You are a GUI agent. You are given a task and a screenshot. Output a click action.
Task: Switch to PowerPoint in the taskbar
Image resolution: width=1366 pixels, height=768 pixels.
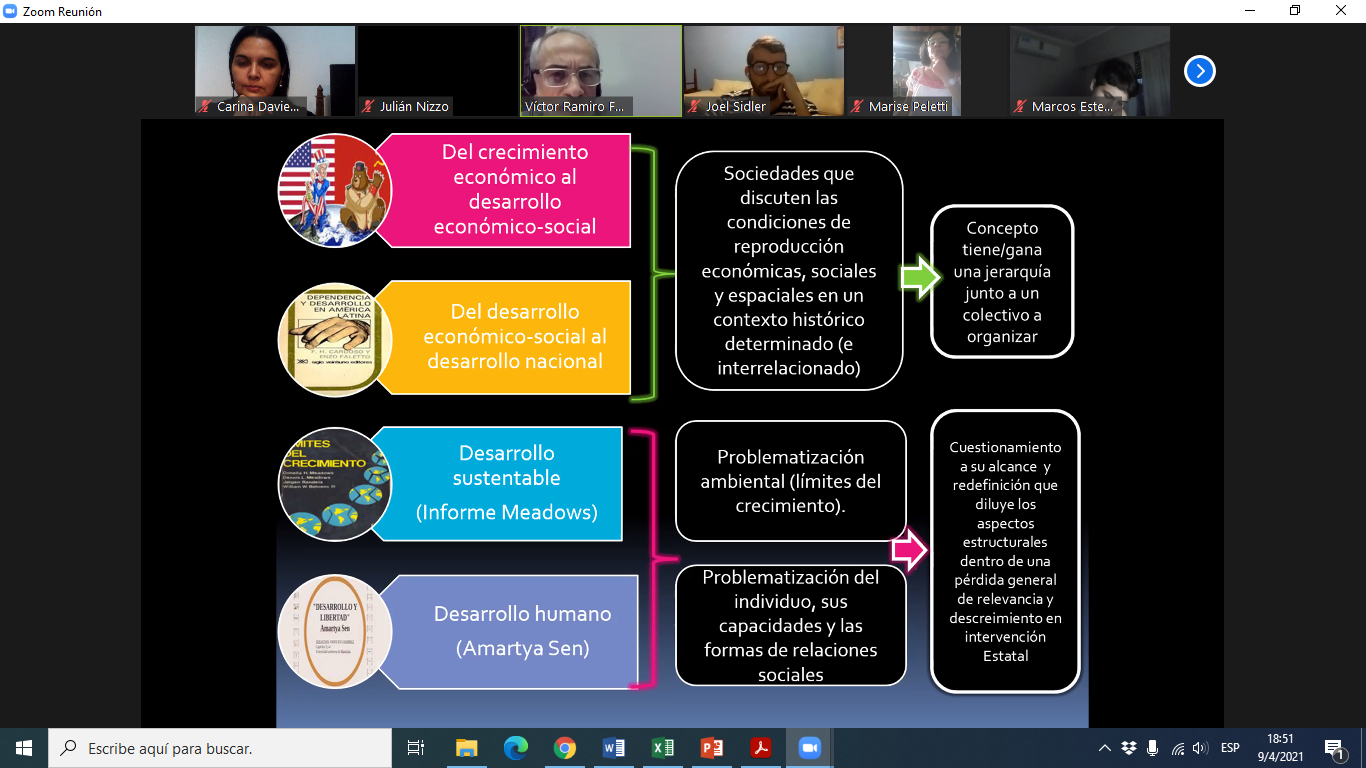[x=711, y=748]
